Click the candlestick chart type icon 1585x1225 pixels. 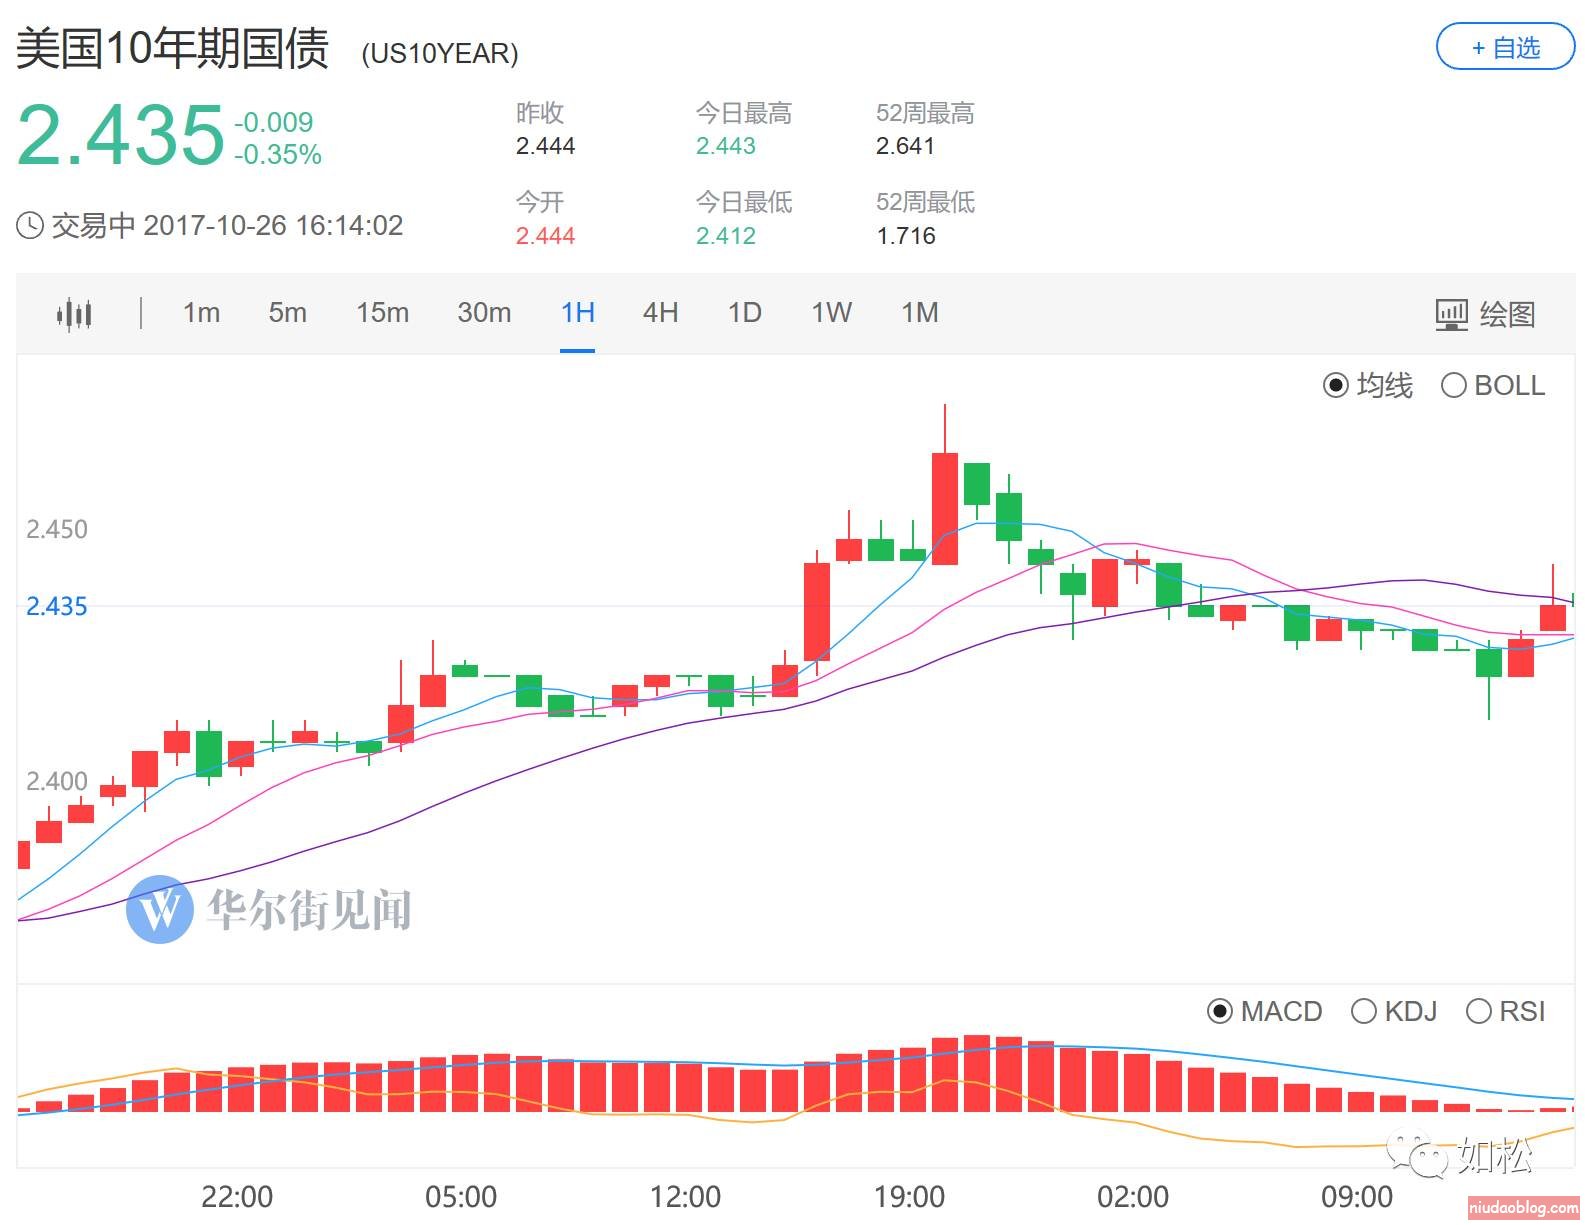(74, 314)
